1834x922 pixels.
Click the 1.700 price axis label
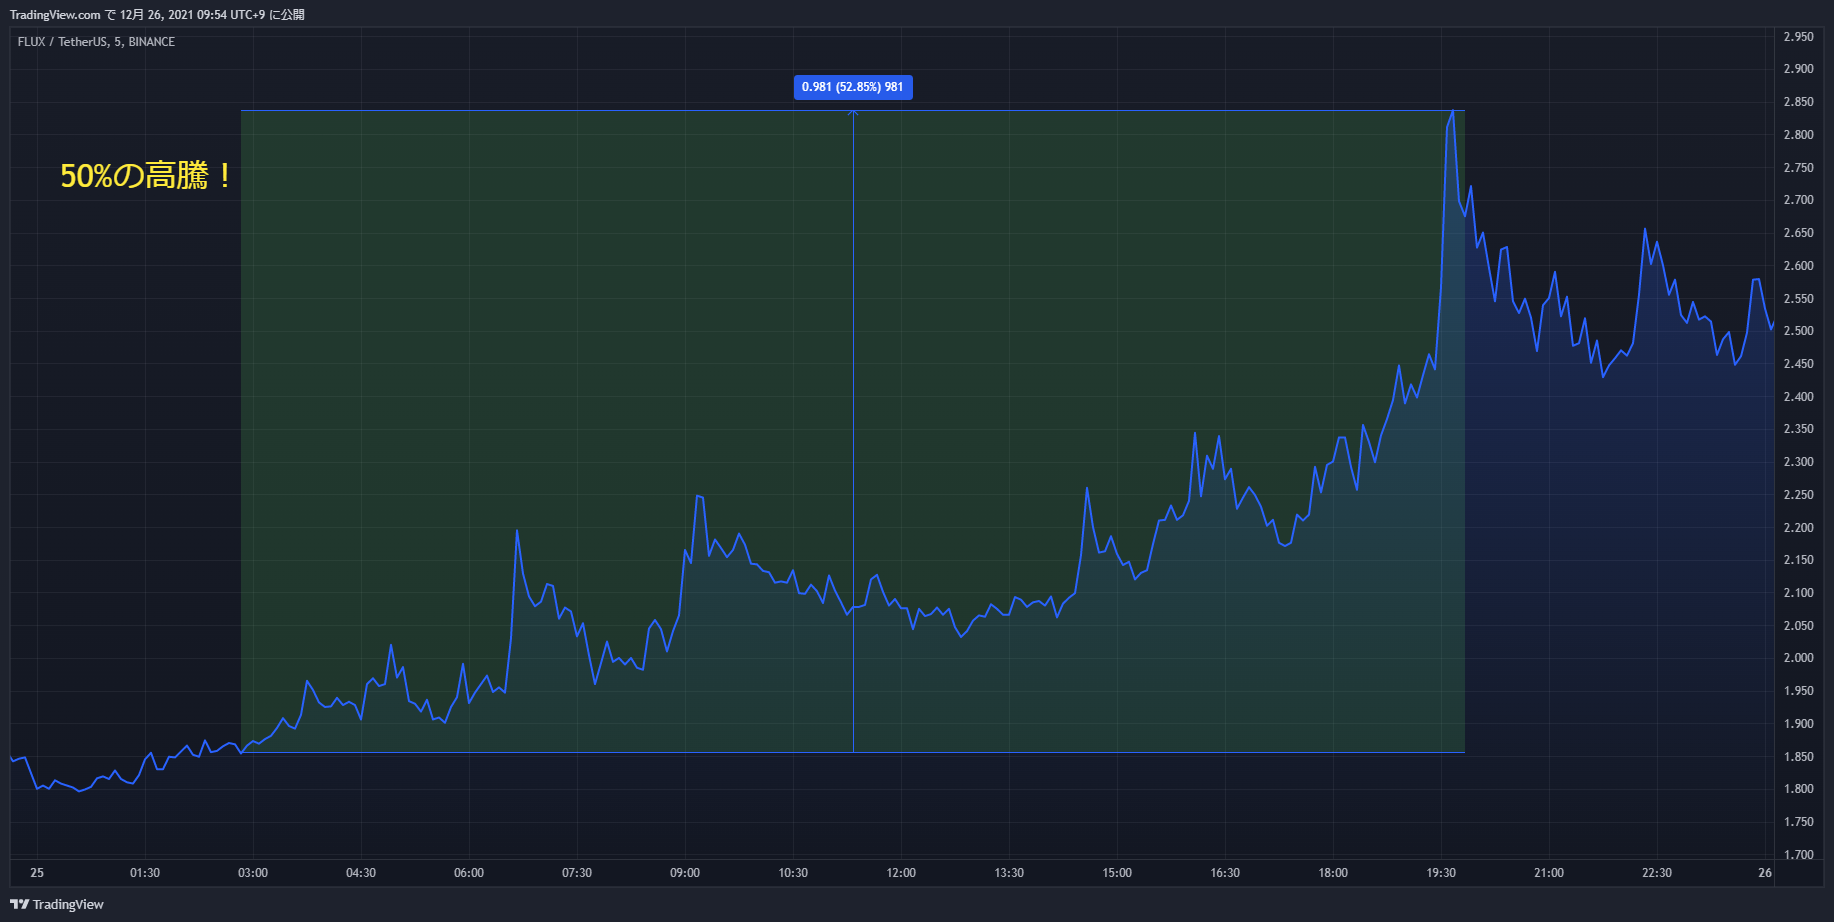click(1798, 855)
